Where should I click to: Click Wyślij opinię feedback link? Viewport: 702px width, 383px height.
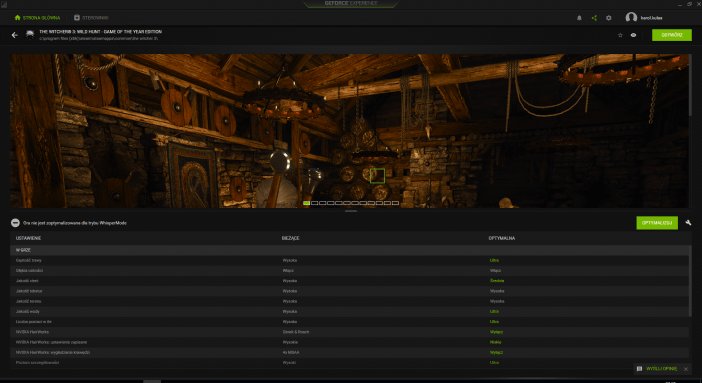661,369
